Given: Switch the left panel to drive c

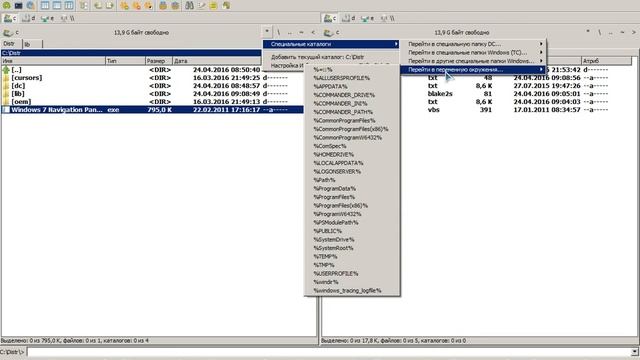Looking at the screenshot, I should [10, 18].
